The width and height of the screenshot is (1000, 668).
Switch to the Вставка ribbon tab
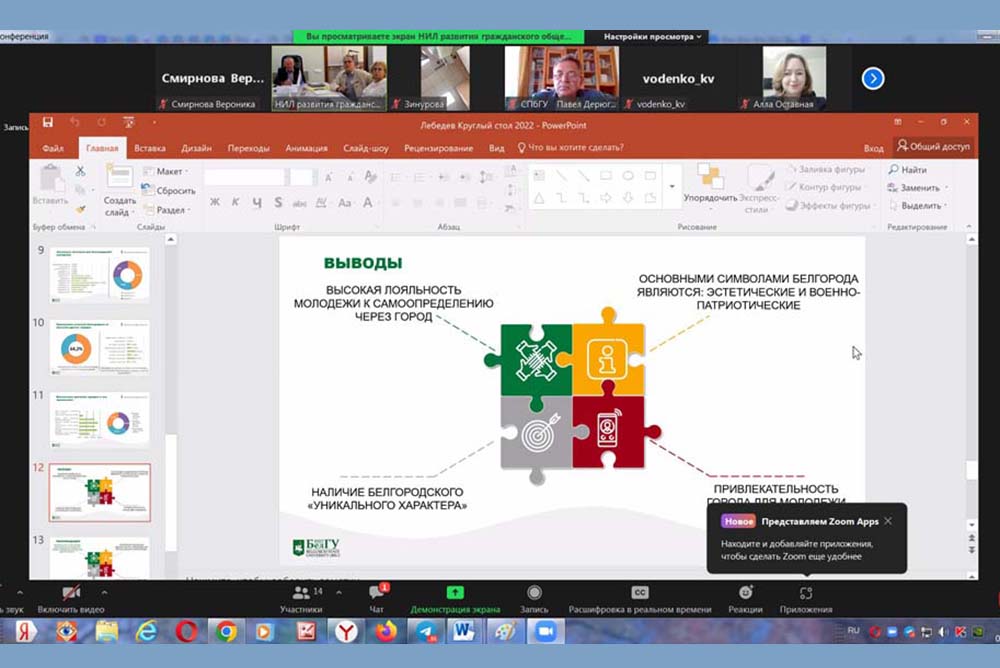150,148
